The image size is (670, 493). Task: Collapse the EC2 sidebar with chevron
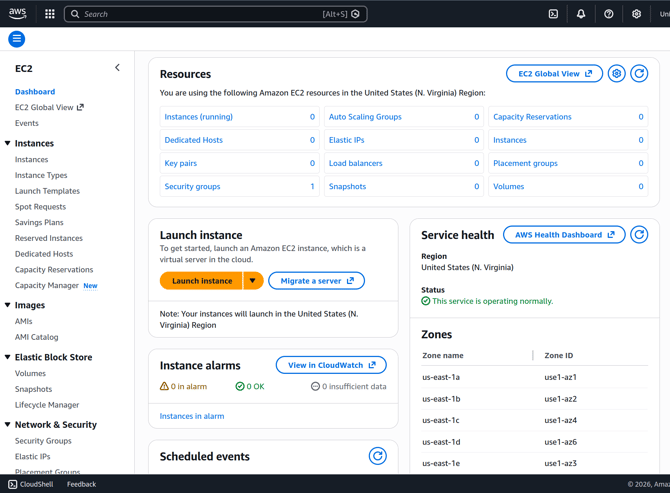(117, 68)
